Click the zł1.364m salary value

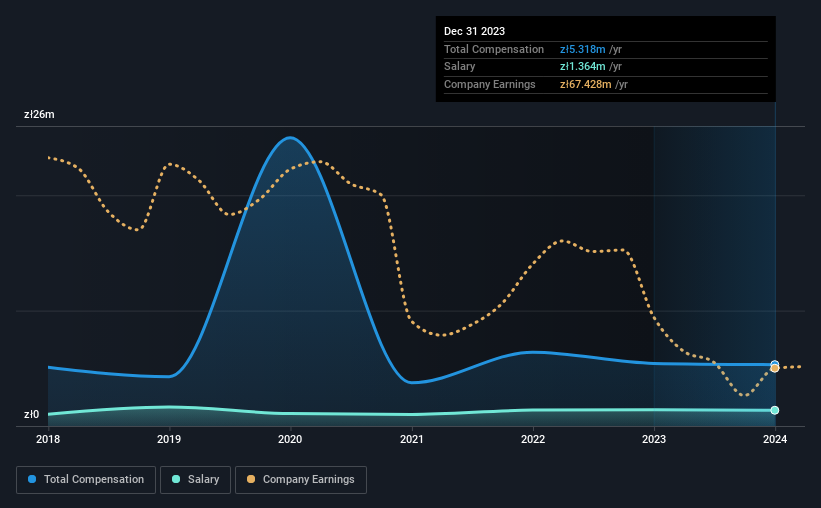pyautogui.click(x=583, y=67)
